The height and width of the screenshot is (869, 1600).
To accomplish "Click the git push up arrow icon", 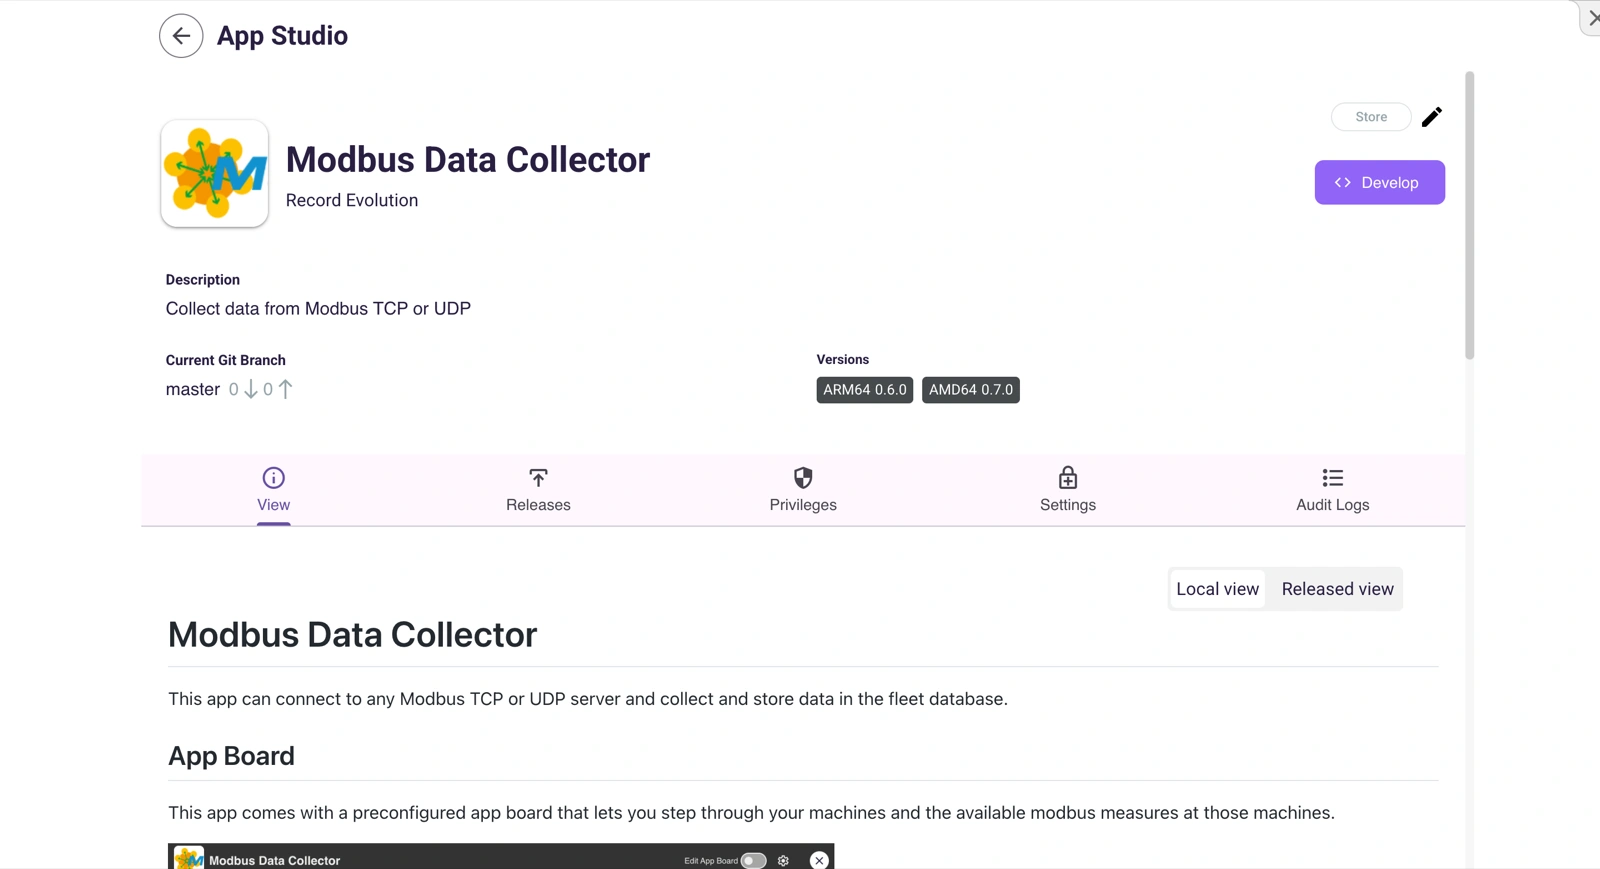I will 286,389.
